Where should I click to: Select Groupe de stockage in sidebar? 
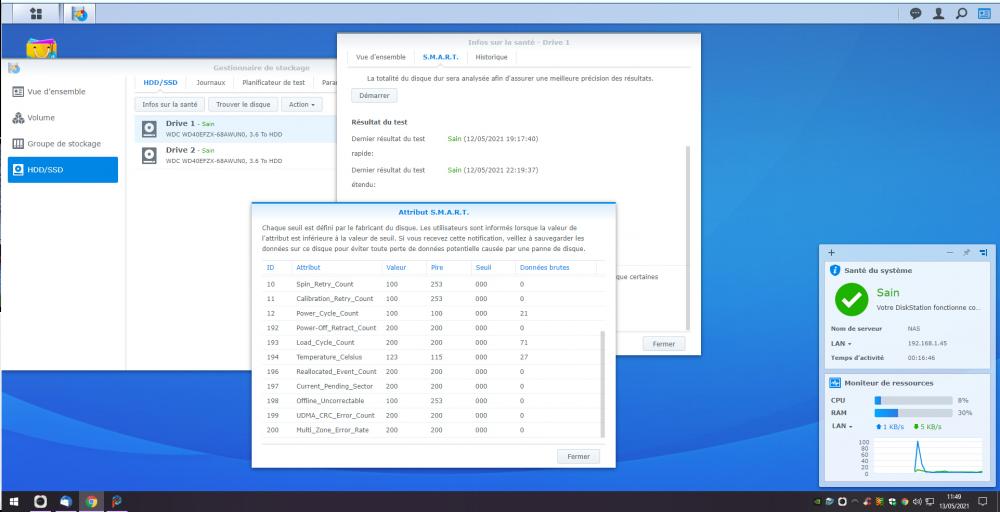pos(62,144)
